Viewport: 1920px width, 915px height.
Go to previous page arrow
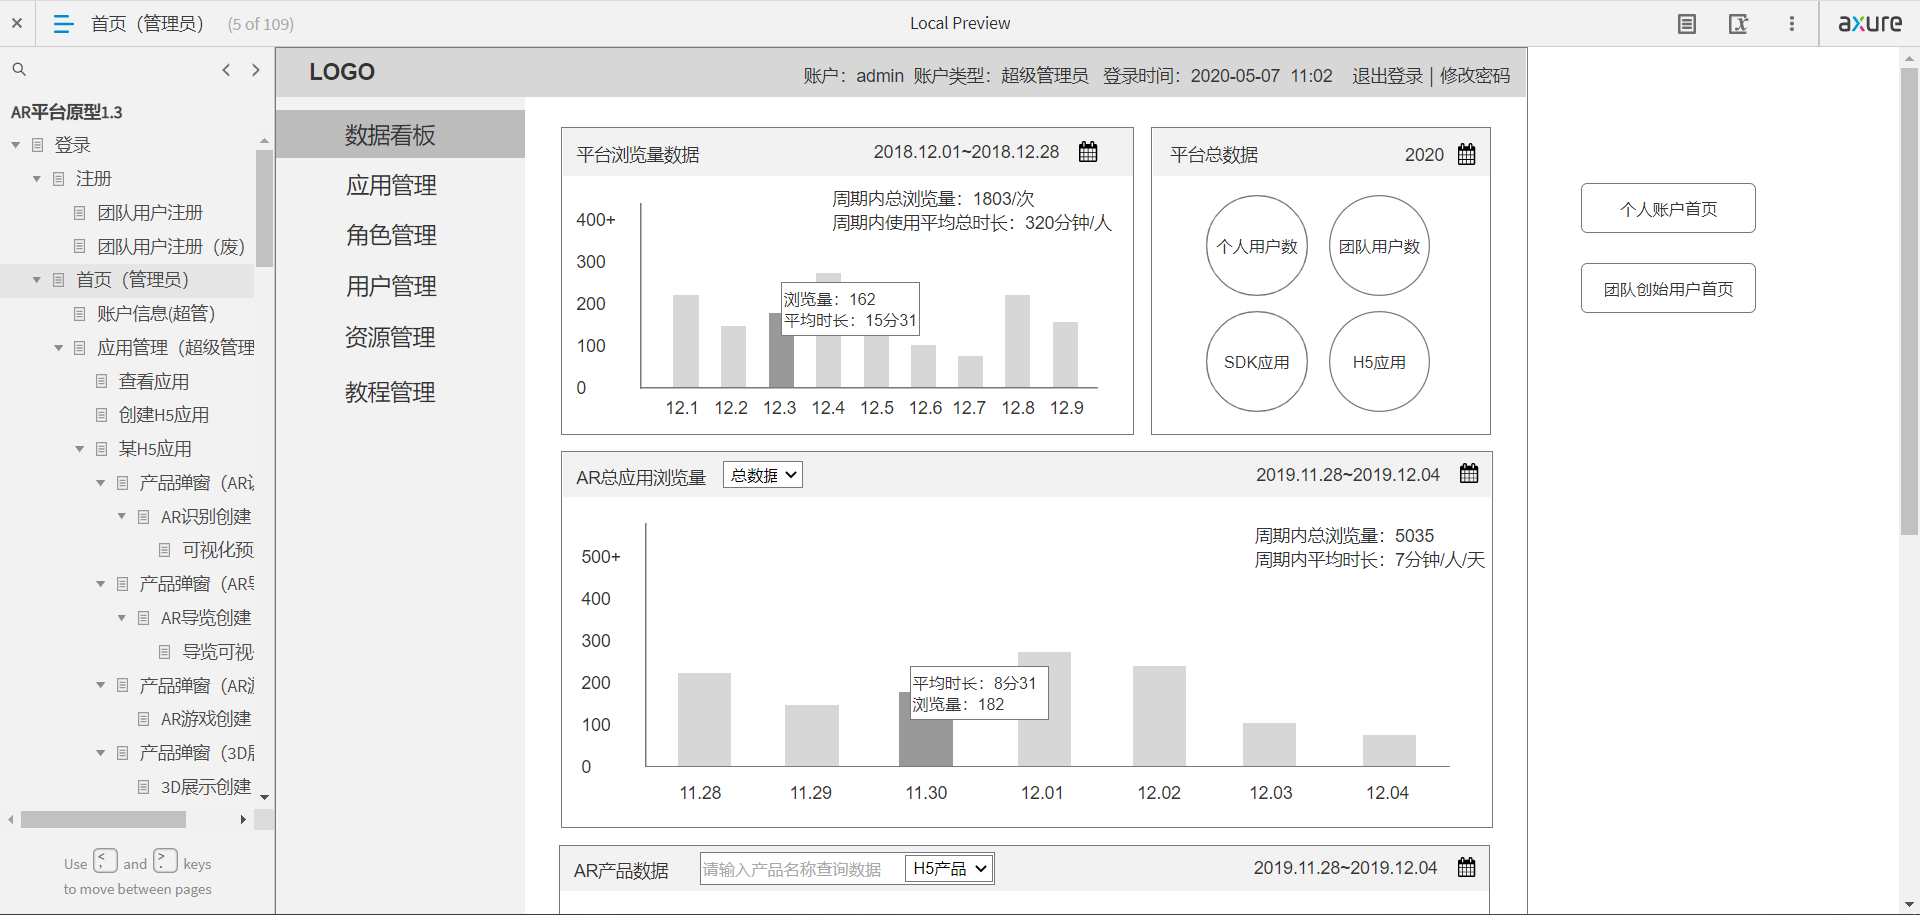pyautogui.click(x=227, y=70)
